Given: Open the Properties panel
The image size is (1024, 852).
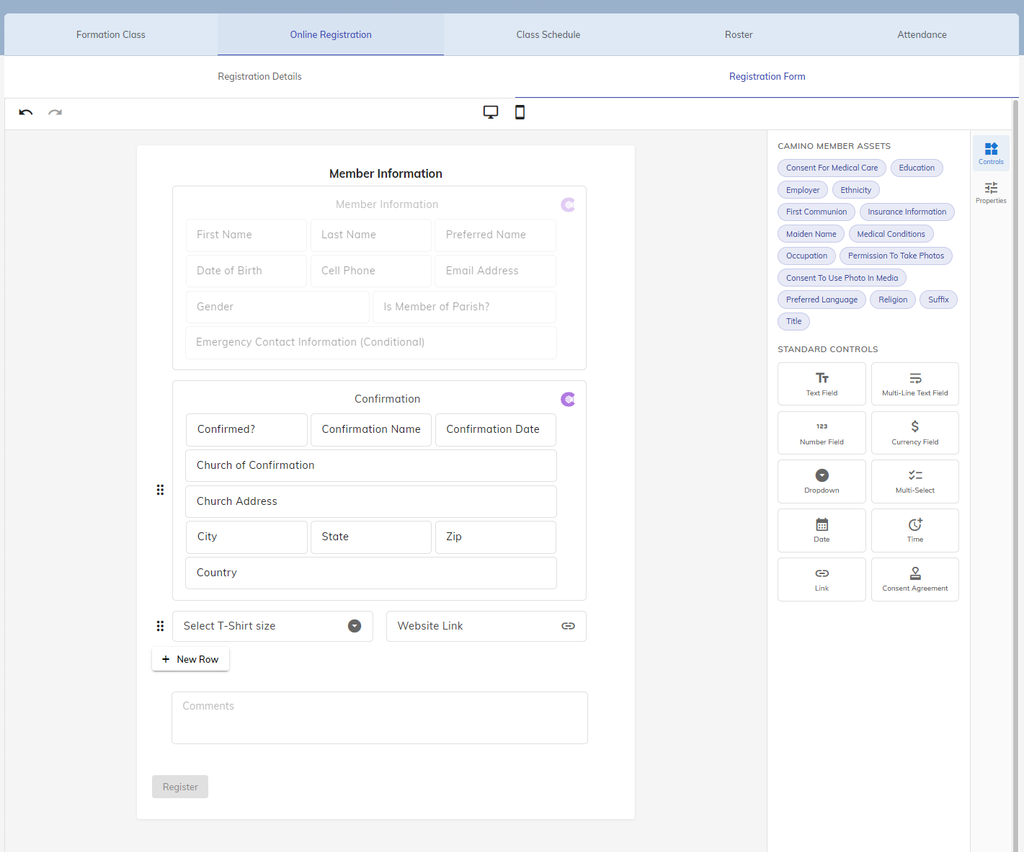Looking at the screenshot, I should tap(991, 193).
